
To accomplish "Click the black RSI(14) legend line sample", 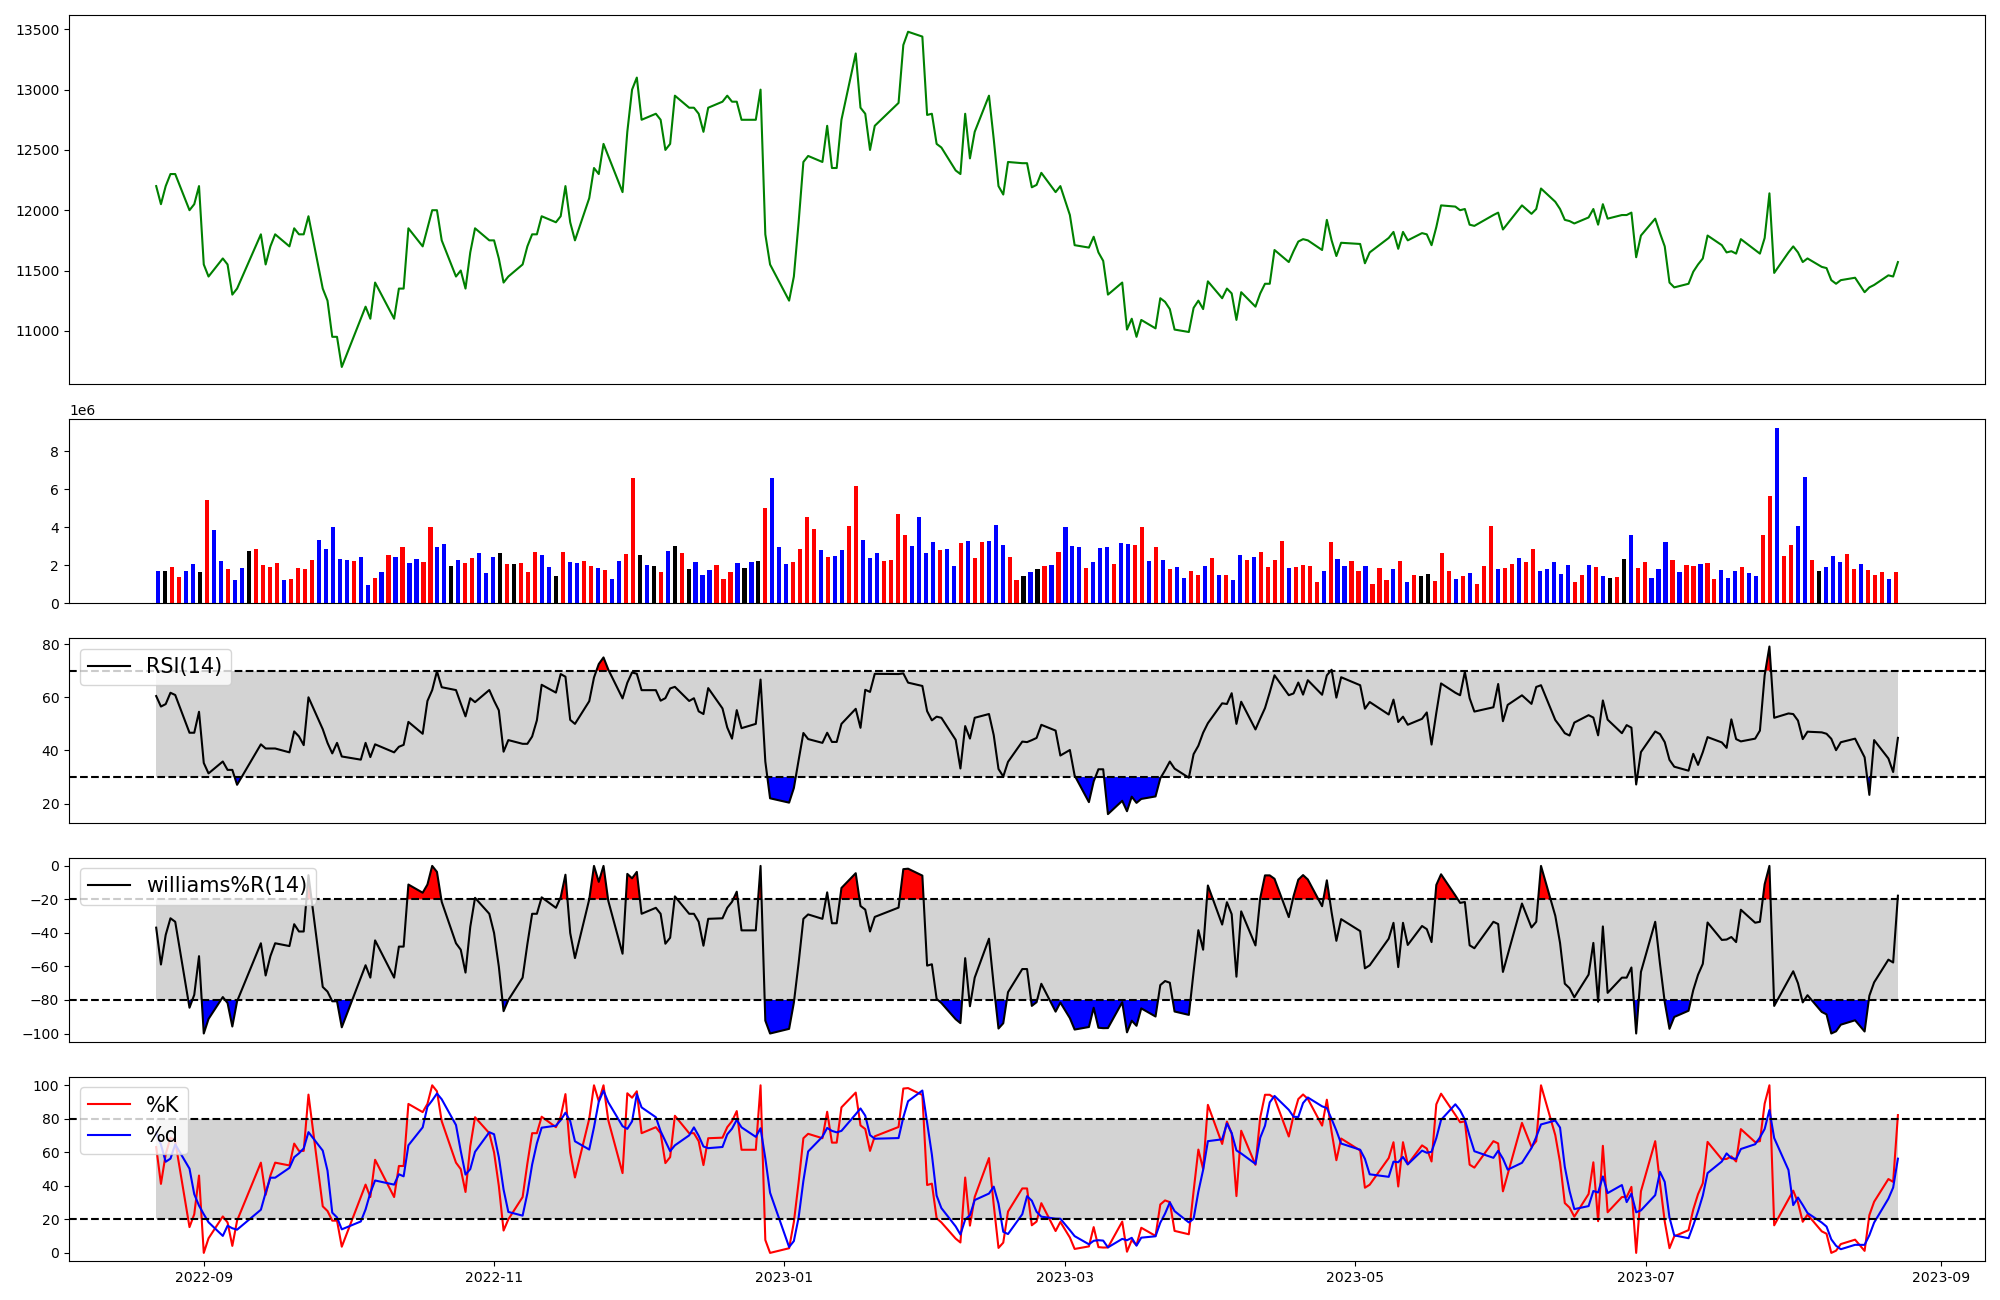I will point(109,666).
